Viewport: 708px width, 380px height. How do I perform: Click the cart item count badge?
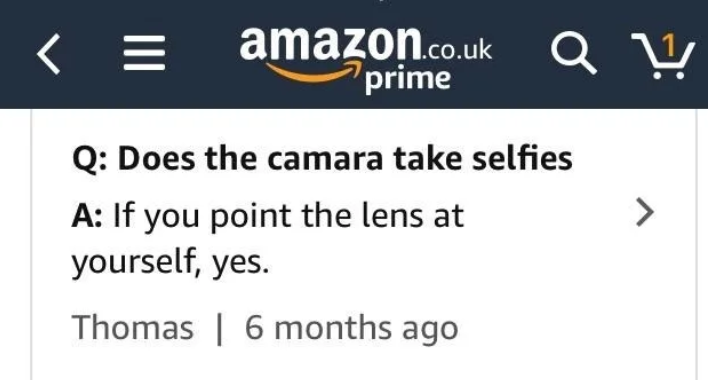(x=670, y=45)
